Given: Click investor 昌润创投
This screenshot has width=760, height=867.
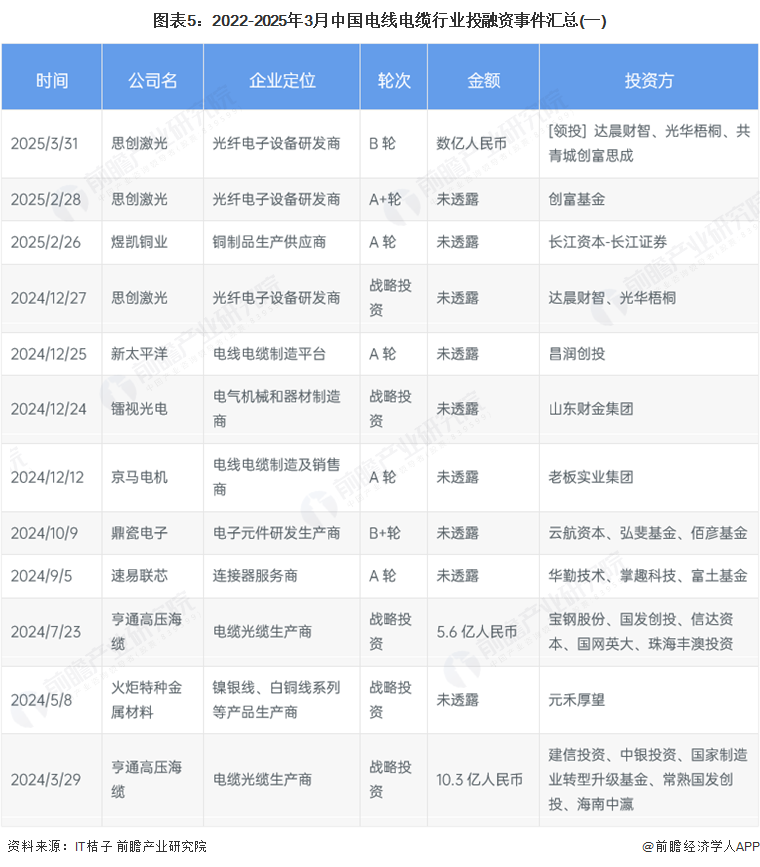Looking at the screenshot, I should click(577, 354).
